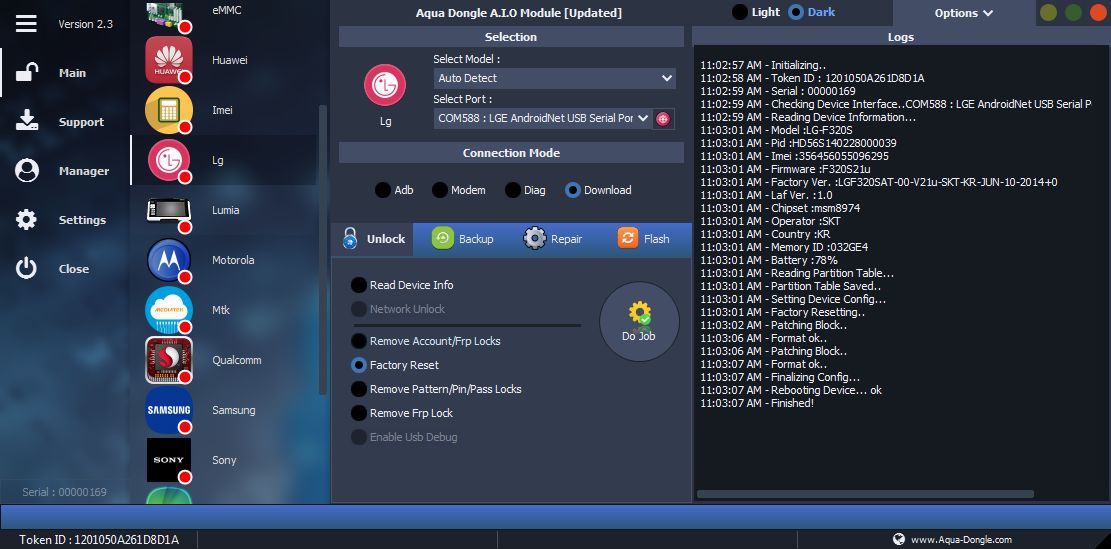Click the globe icon beside www.Aqua-Dongle.com
The image size is (1111, 549).
point(898,539)
